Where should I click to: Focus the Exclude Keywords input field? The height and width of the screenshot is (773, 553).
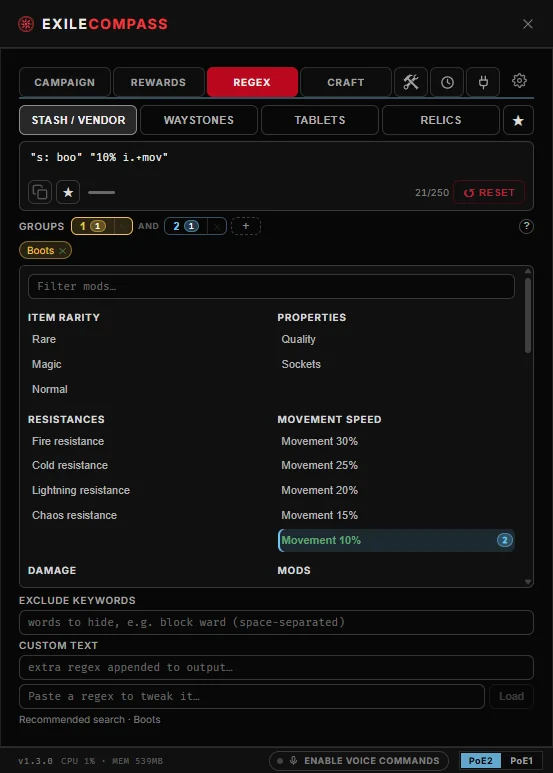pyautogui.click(x=276, y=622)
